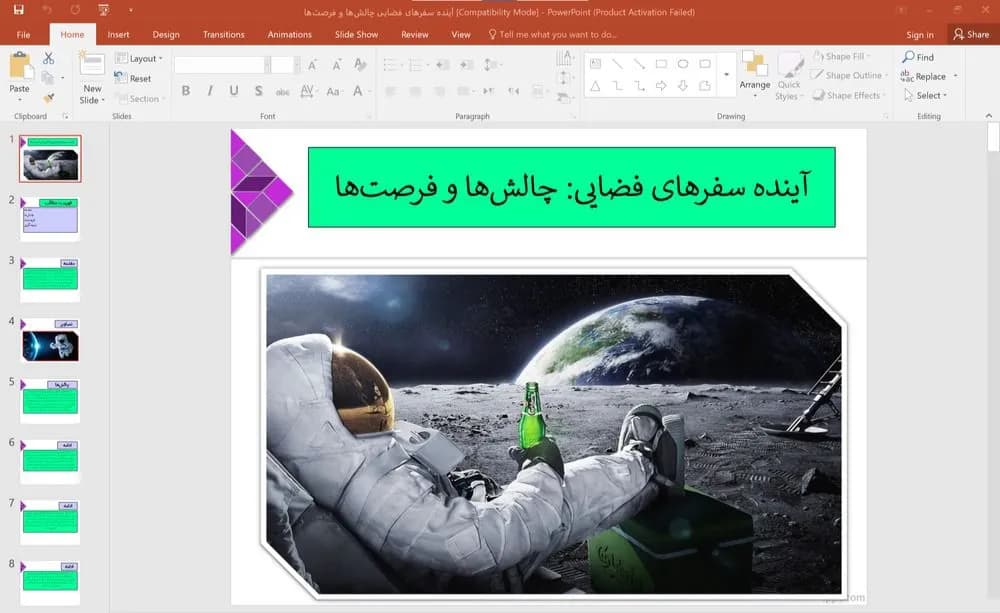Toggle Bold formatting
The image size is (1000, 613).
point(186,91)
